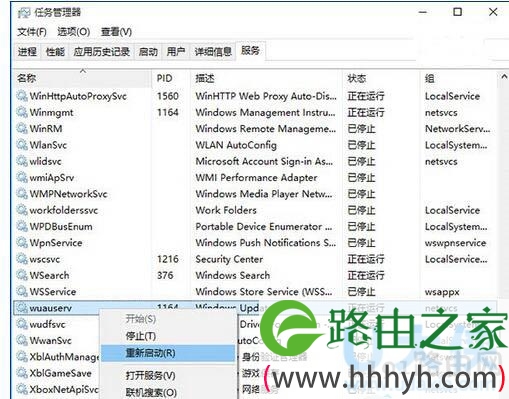
Task: Switch to the 详细信息 tab
Action: pos(213,52)
